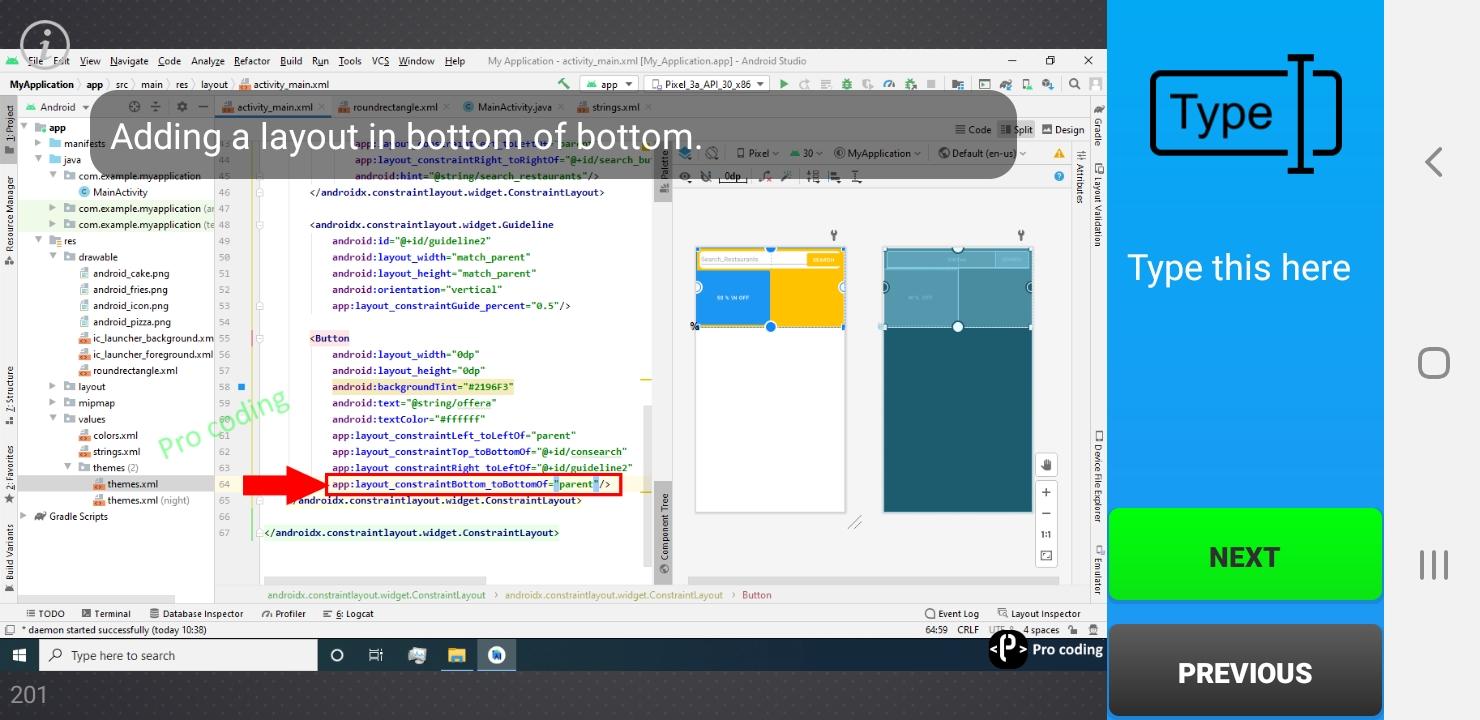
Task: Collapse the drawable folder
Action: click(x=53, y=257)
